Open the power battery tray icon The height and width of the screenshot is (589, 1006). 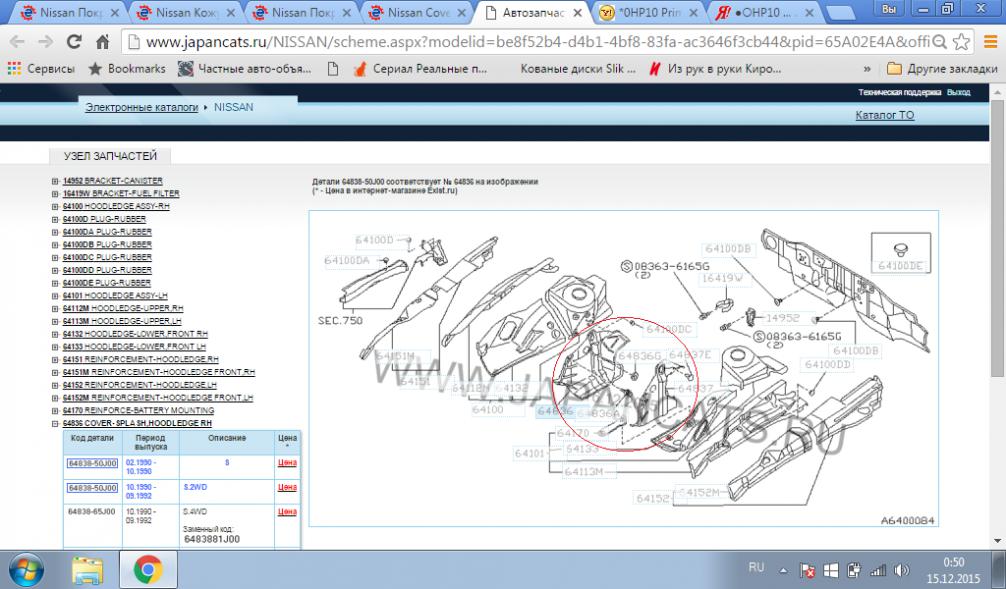(853, 570)
